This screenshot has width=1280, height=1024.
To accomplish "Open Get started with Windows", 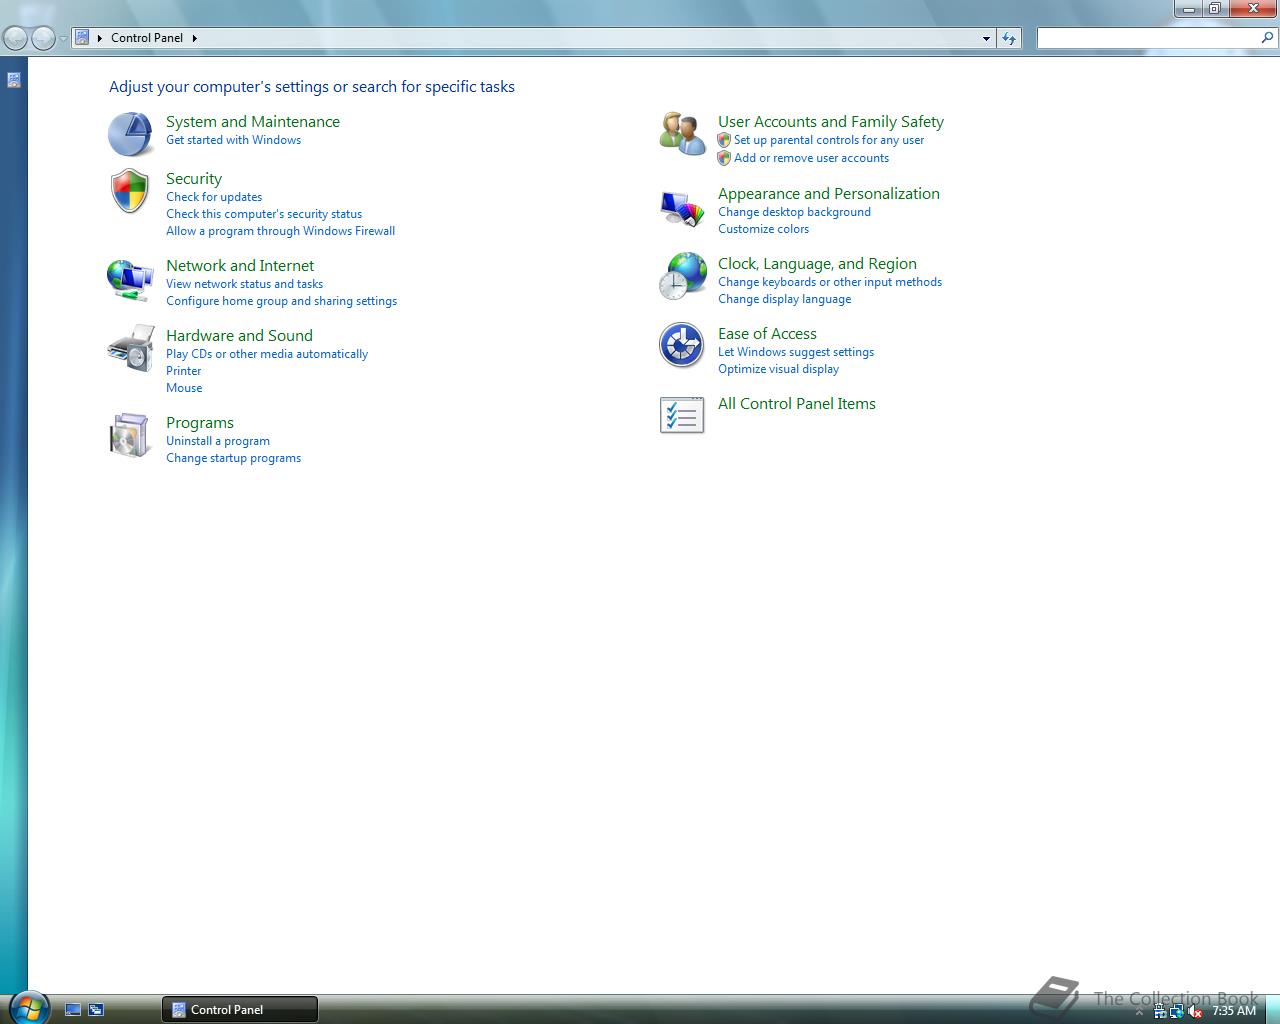I will click(233, 140).
